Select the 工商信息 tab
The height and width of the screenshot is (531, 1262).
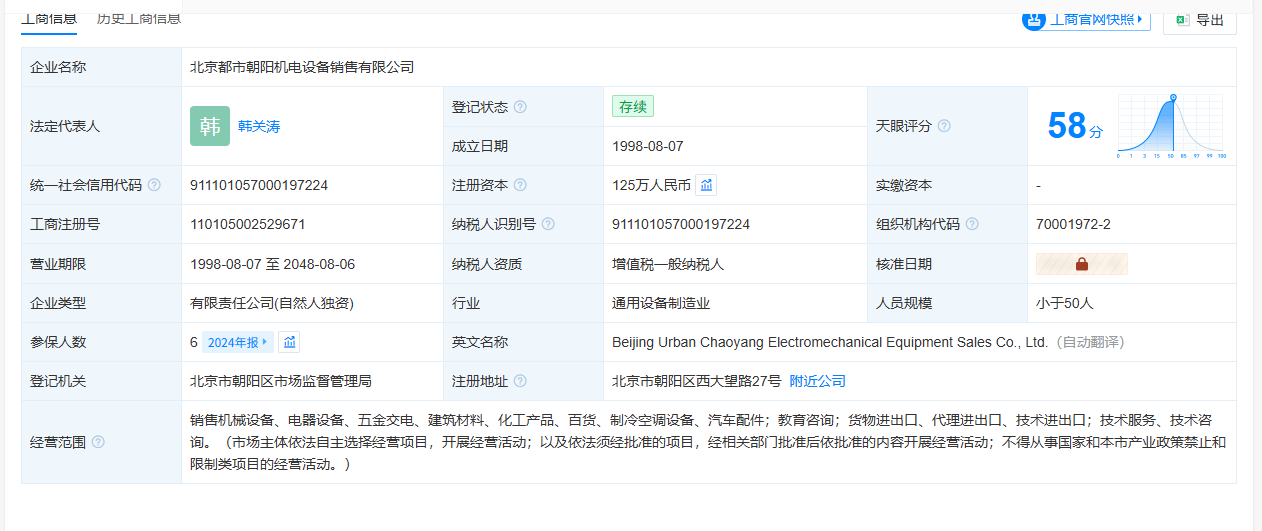[x=50, y=17]
